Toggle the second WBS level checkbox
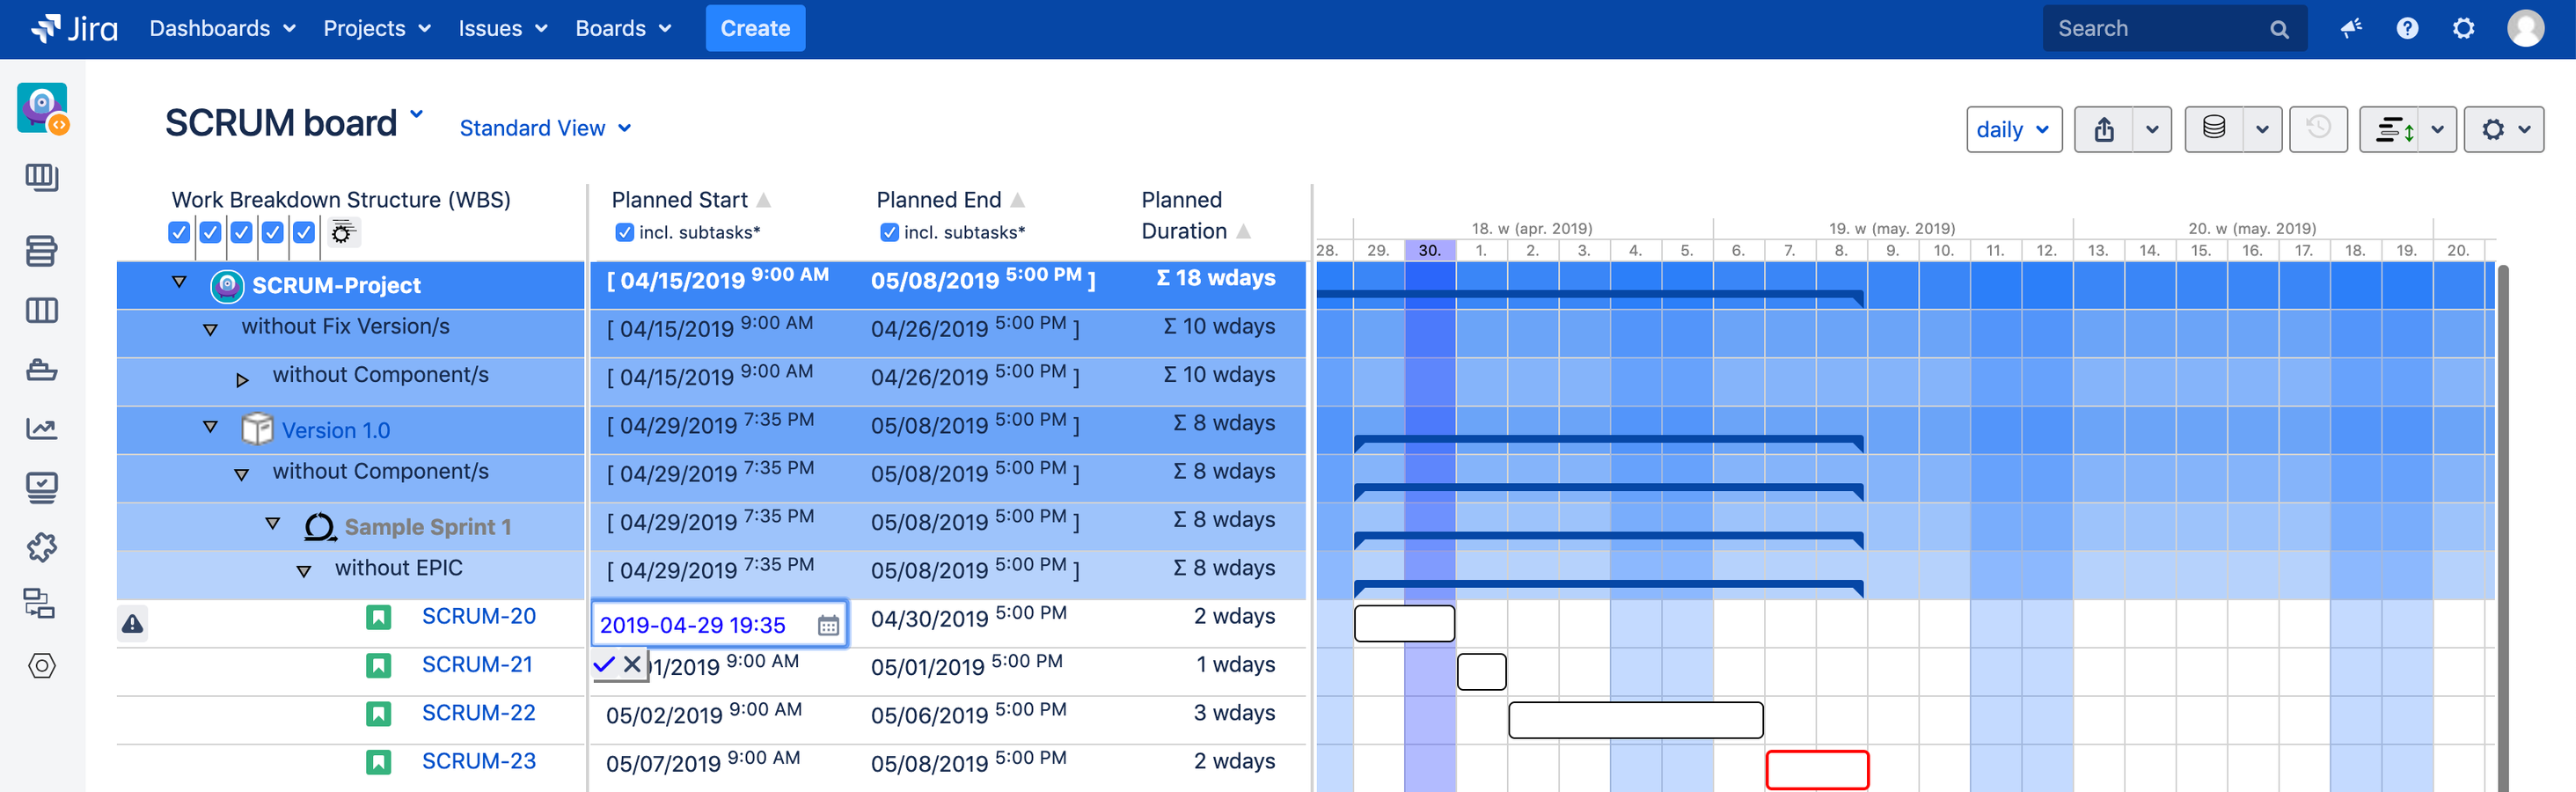Viewport: 2576px width, 792px height. pos(210,232)
